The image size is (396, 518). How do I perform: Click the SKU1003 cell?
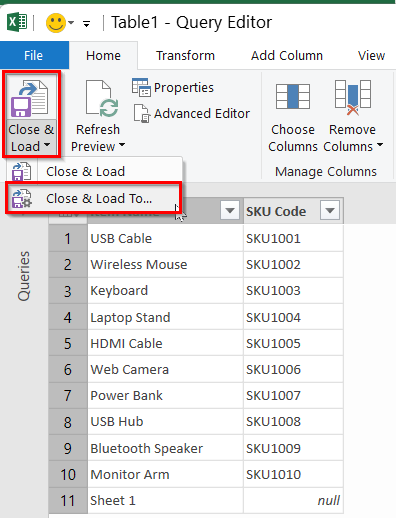[293, 291]
